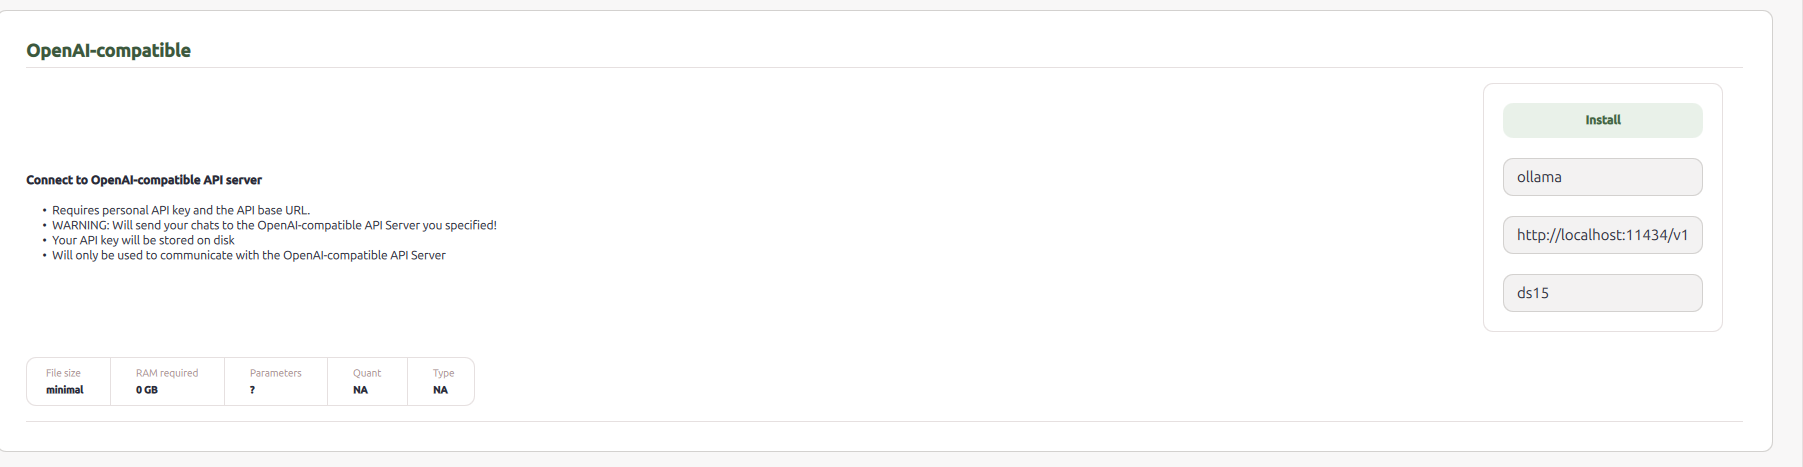The height and width of the screenshot is (467, 1803).
Task: Select the Connect to OpenAI-compatible API server subtitle
Action: 144,180
